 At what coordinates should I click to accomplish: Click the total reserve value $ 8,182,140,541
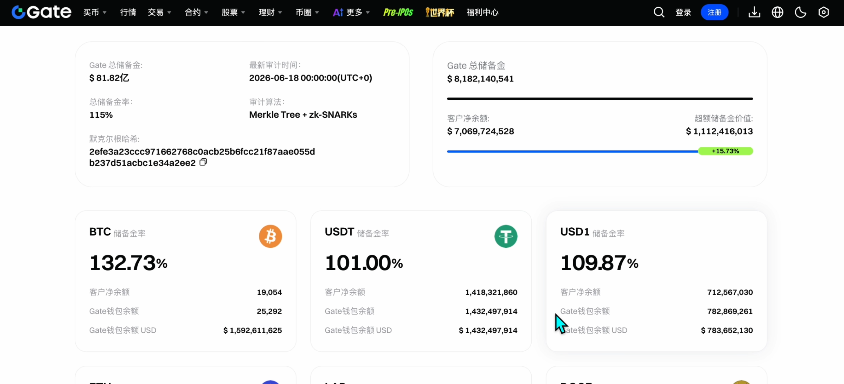[x=480, y=79]
